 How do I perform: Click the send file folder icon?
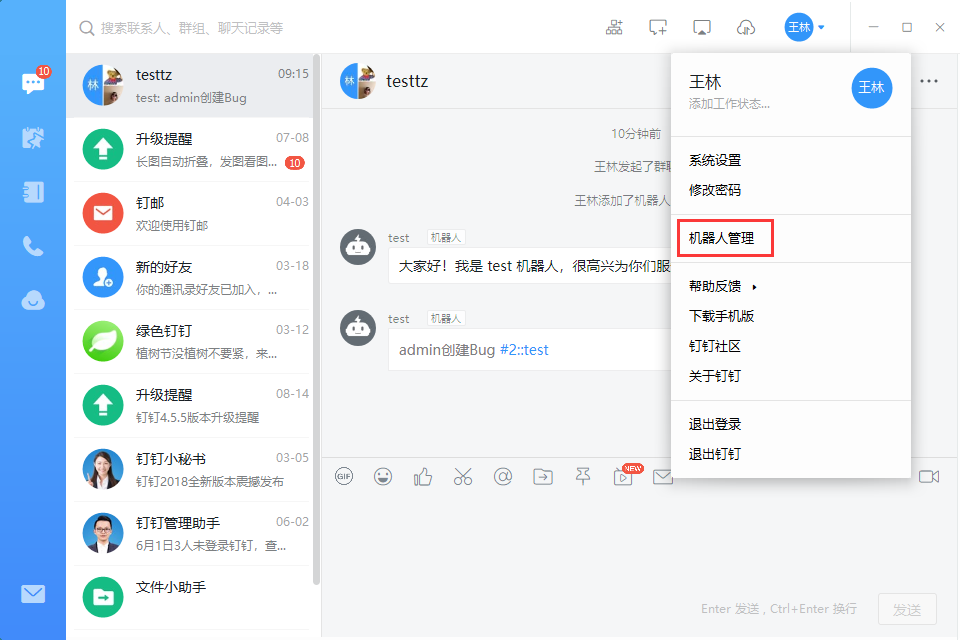point(543,476)
